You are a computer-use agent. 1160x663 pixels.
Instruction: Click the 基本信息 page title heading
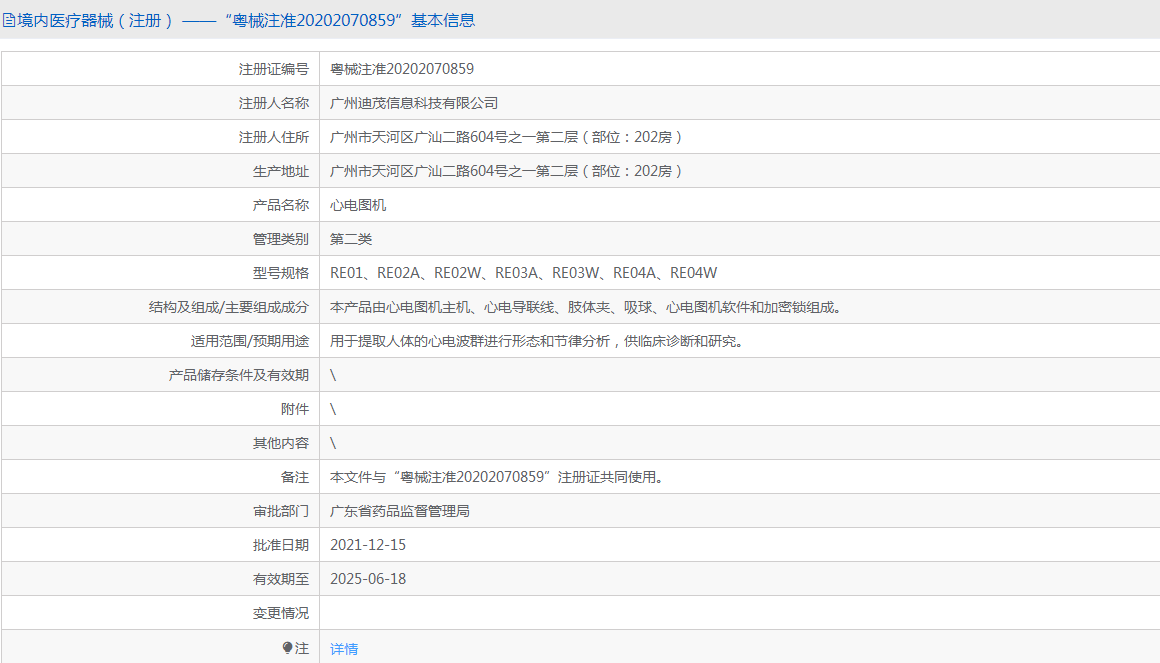point(245,20)
